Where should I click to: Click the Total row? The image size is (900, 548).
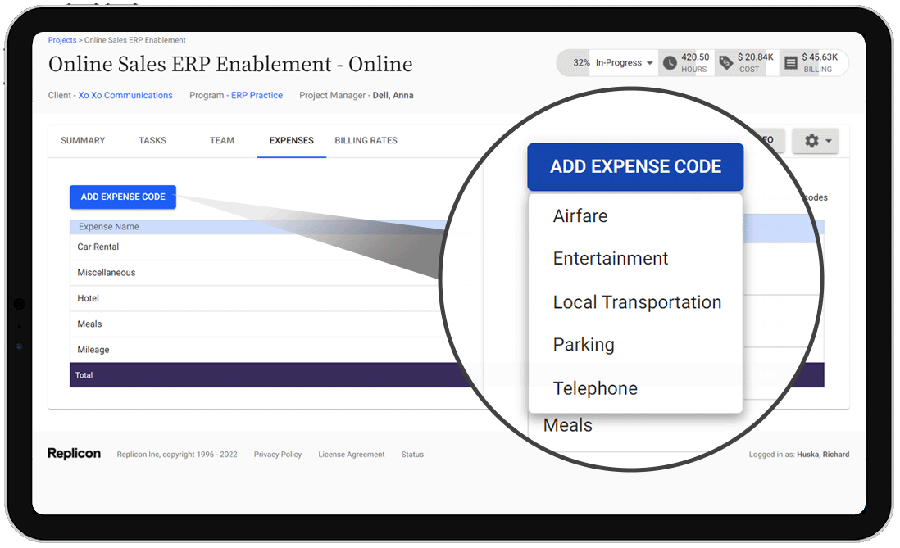click(447, 375)
